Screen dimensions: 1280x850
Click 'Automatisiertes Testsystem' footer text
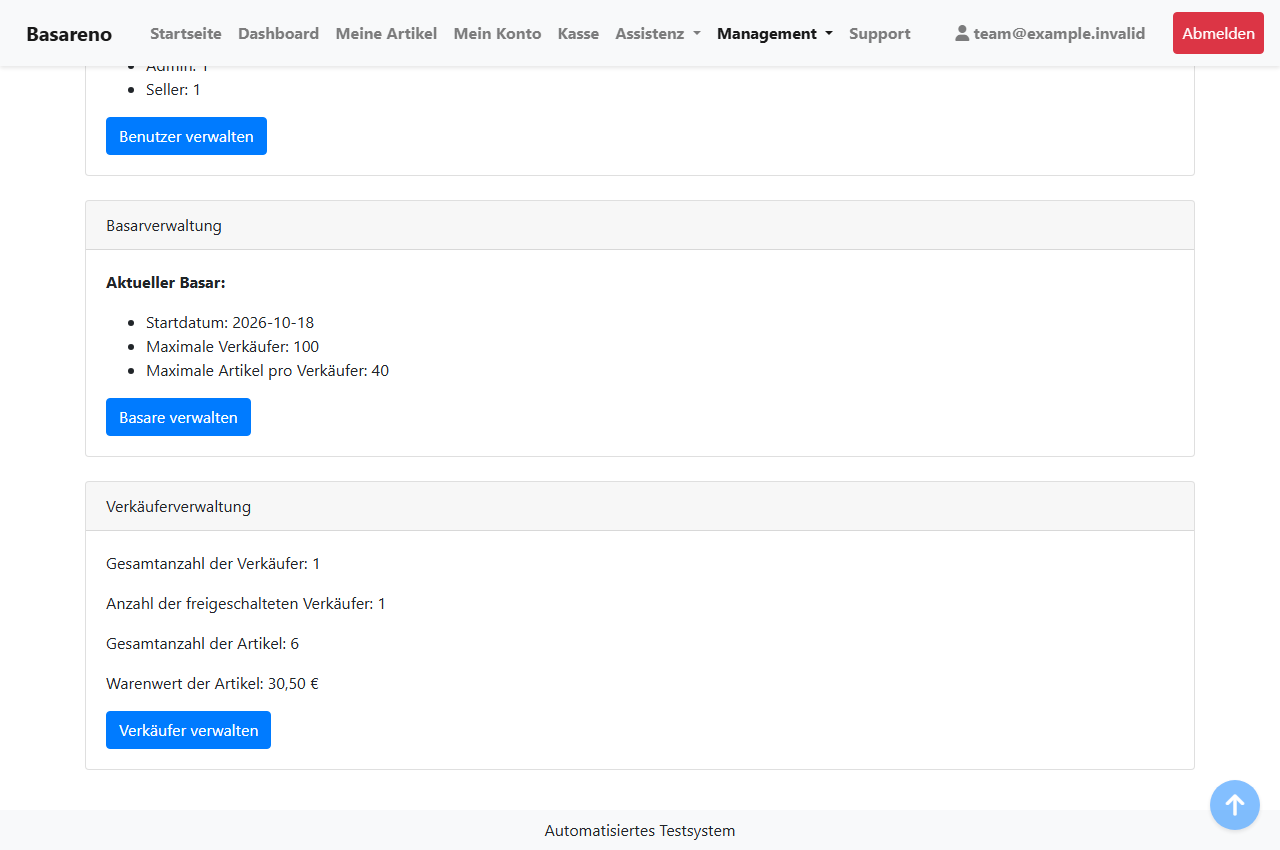coord(640,830)
